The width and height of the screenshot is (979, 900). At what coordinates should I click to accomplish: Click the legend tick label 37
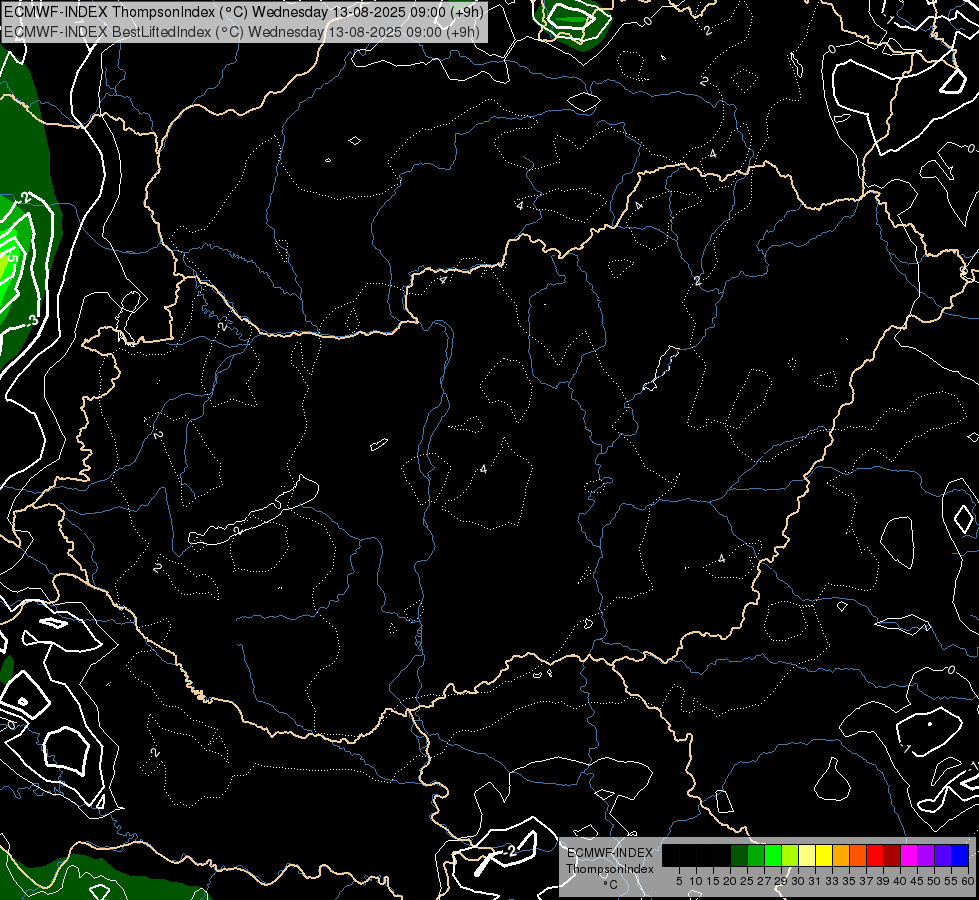coord(867,881)
